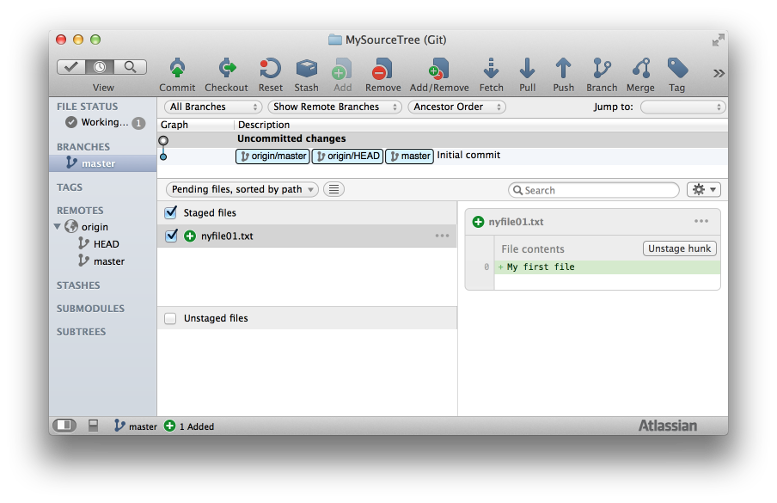Click the Commit toolbar icon
Screen dimensions: 777x503
pyautogui.click(x=177, y=68)
